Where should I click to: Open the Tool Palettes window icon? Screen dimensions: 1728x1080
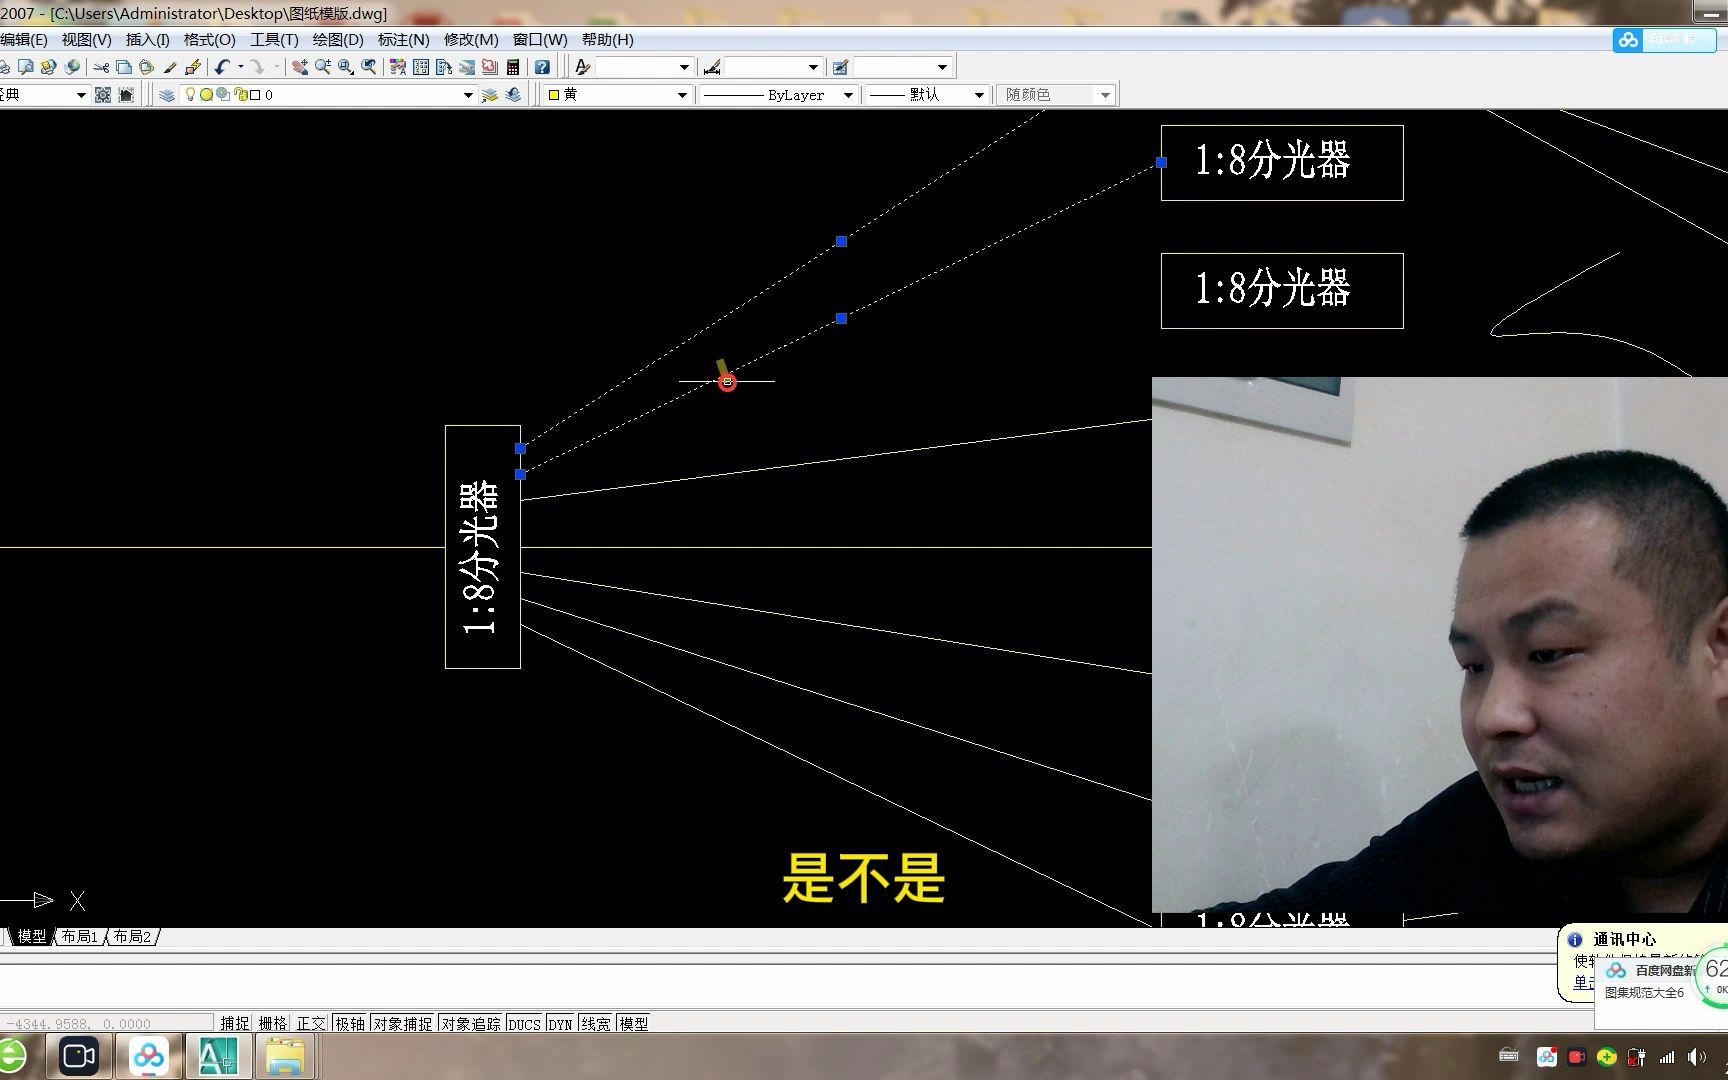coord(444,67)
